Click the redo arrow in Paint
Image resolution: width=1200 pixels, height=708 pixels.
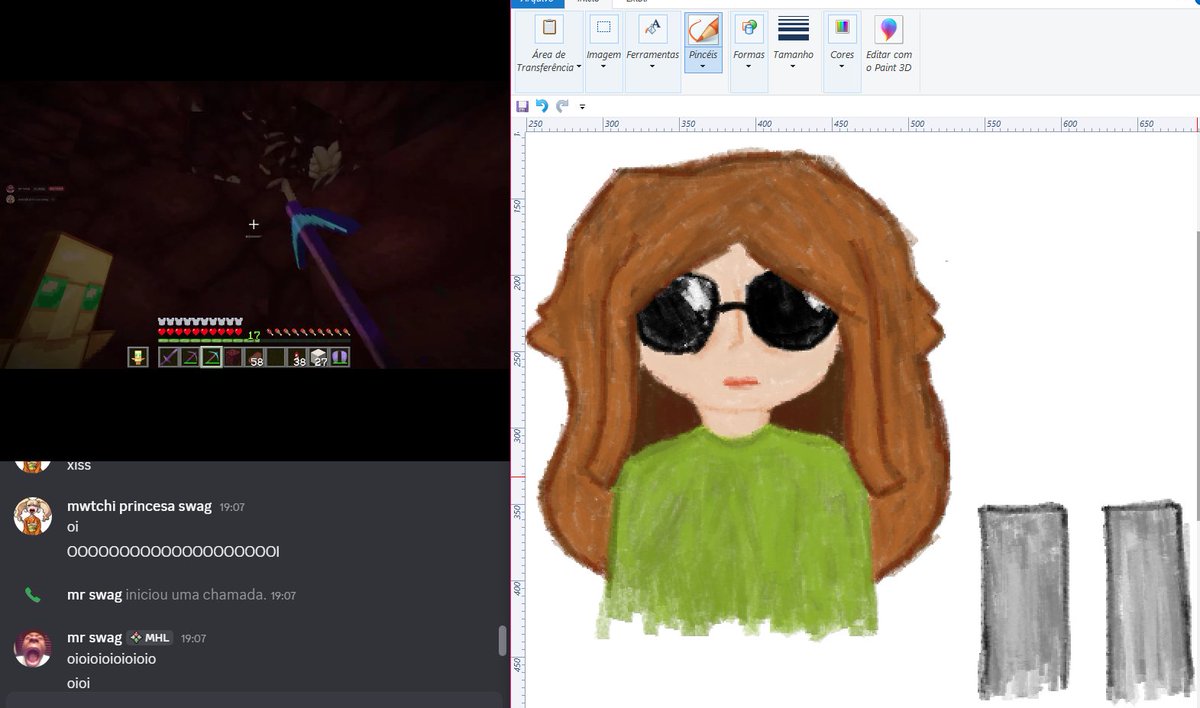(x=562, y=106)
